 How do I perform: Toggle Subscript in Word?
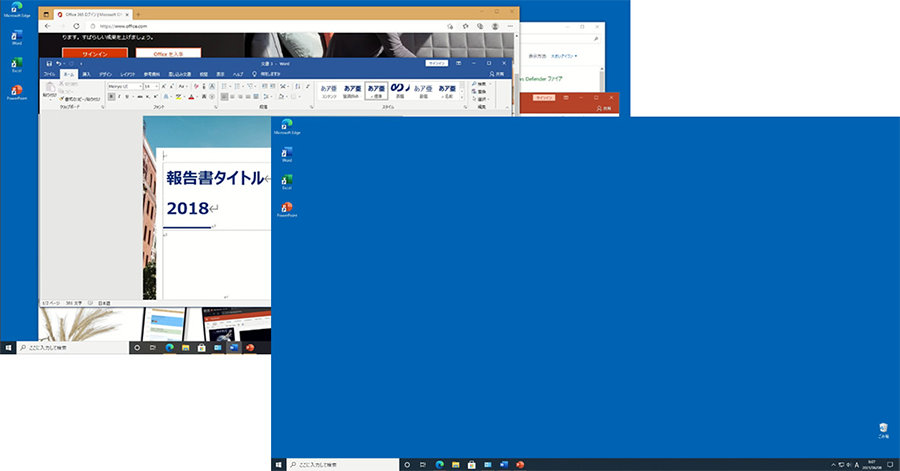(x=148, y=97)
